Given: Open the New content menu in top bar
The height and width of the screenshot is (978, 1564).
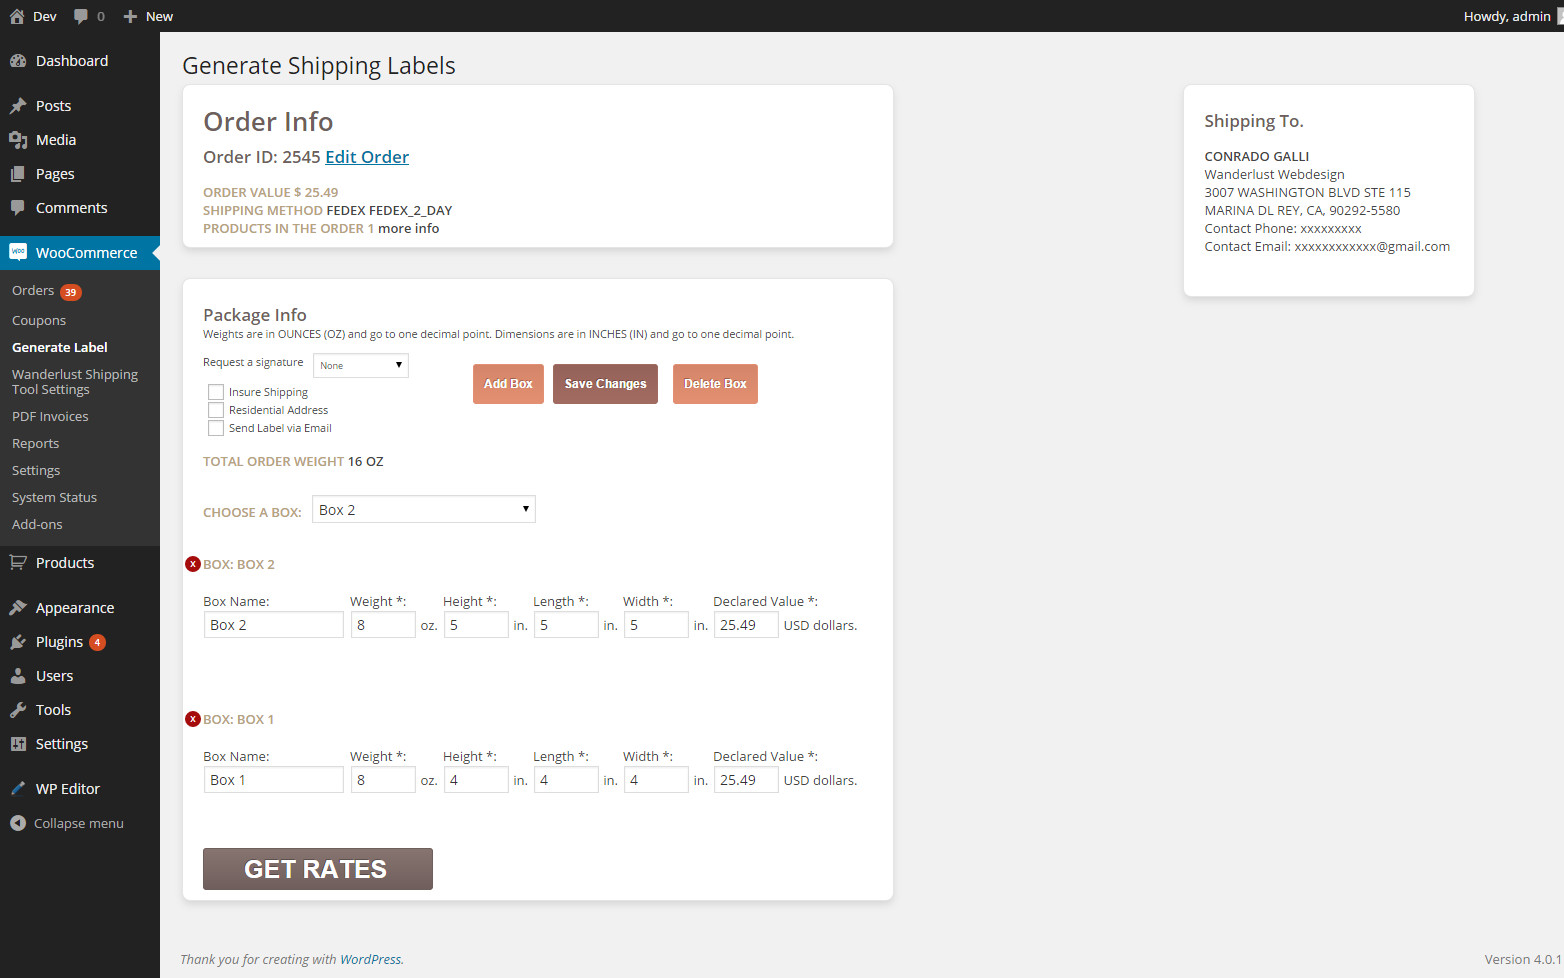Looking at the screenshot, I should [x=148, y=16].
